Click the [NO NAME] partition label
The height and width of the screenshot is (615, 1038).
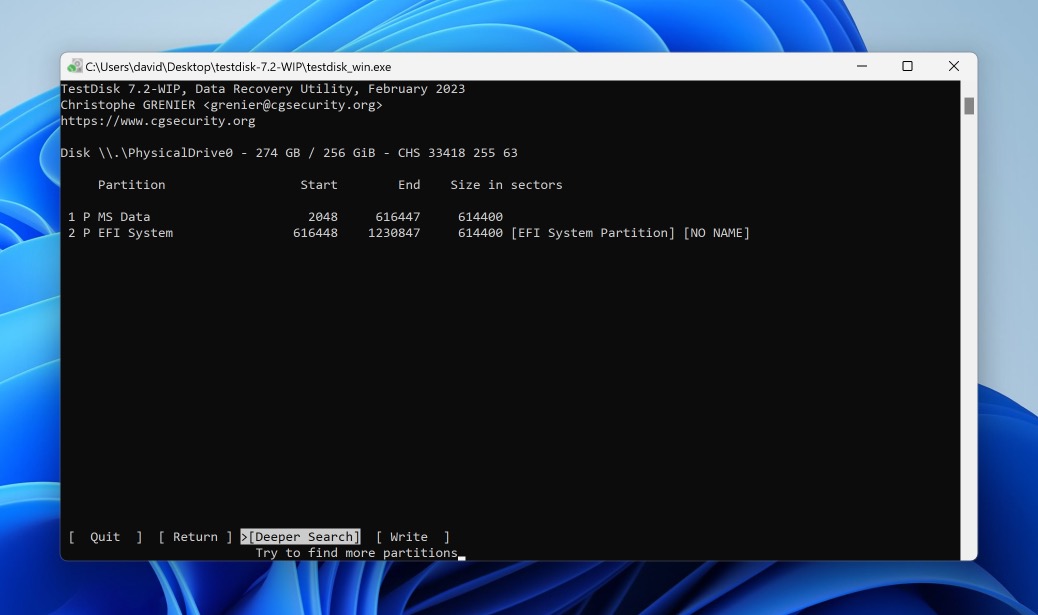[x=716, y=233]
